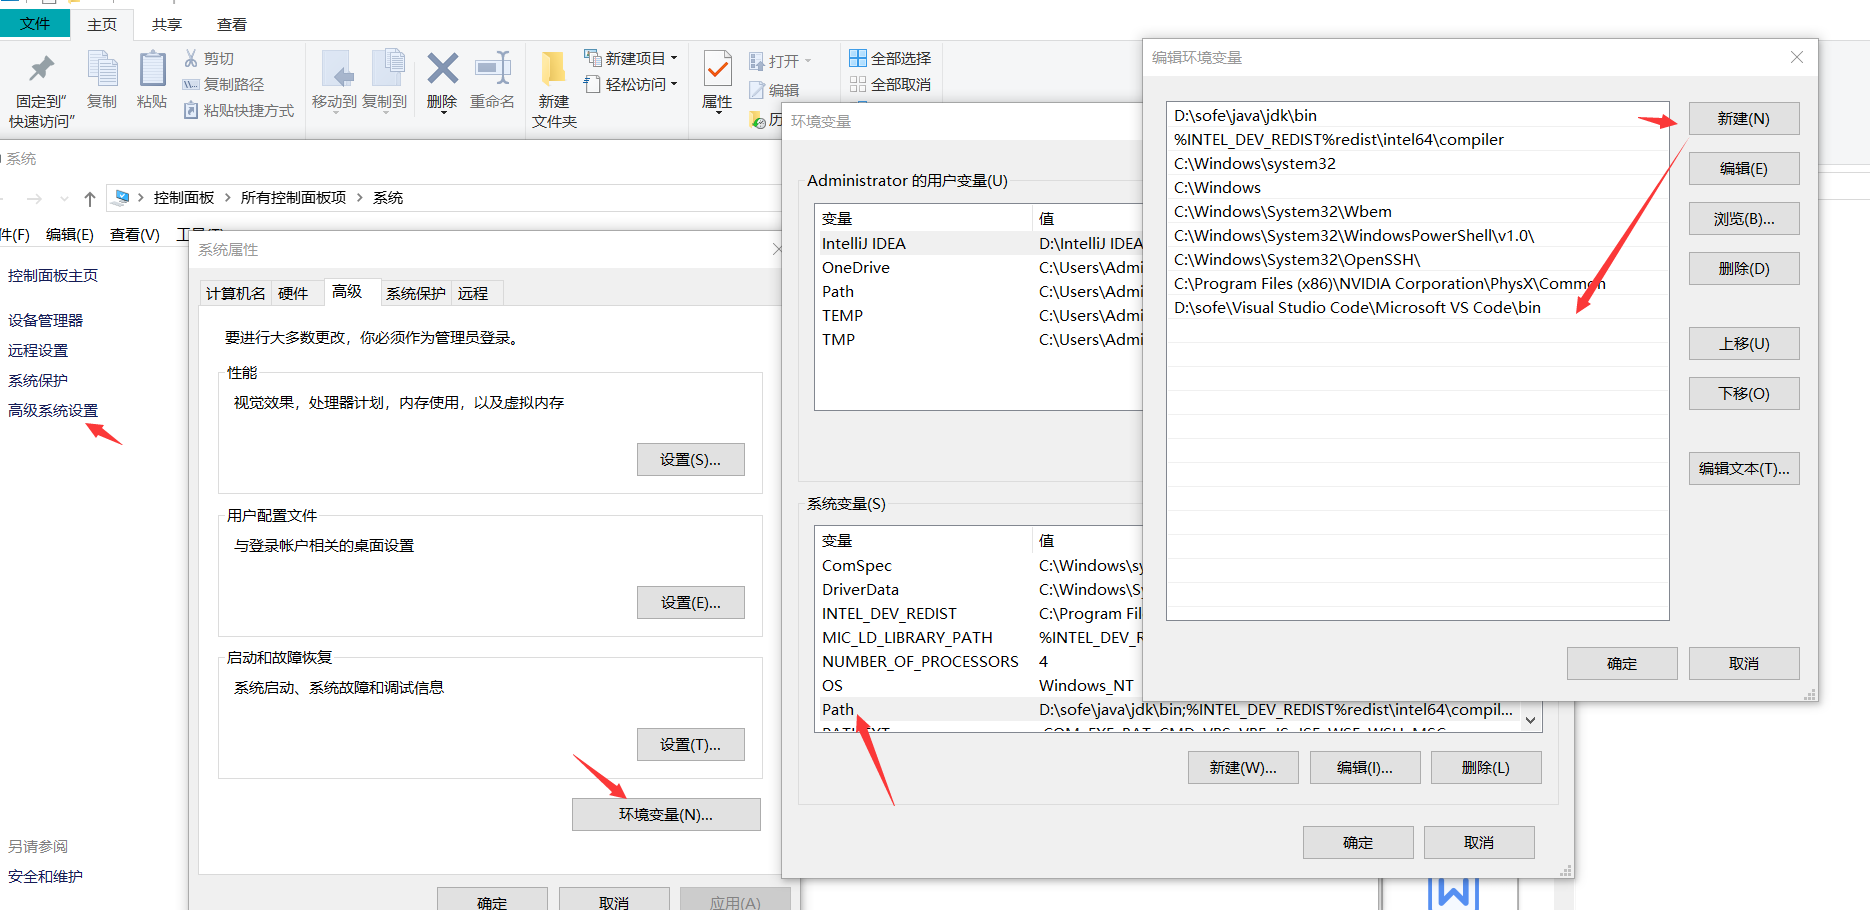Select the 系统保护 tab
The image size is (1870, 910).
point(416,293)
